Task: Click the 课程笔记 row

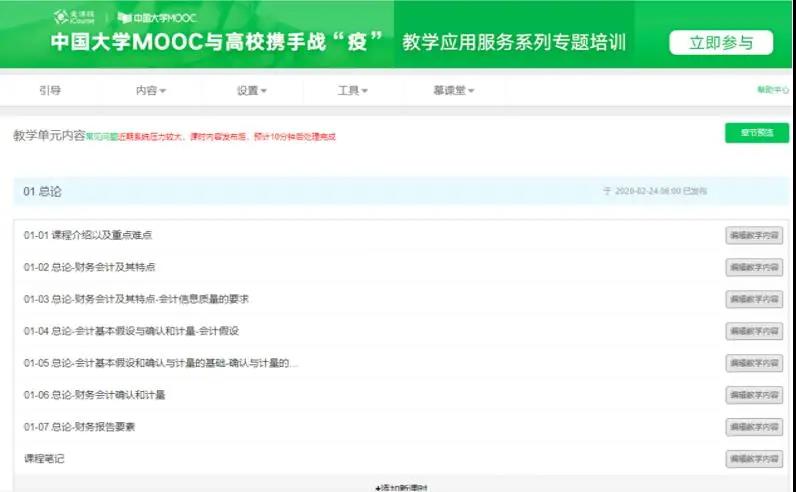Action: pos(44,459)
